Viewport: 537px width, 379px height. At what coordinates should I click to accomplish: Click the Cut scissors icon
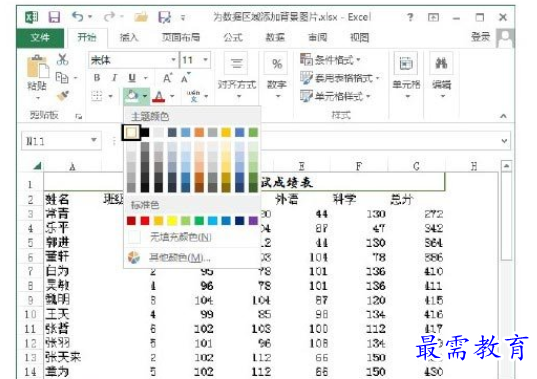tap(62, 59)
